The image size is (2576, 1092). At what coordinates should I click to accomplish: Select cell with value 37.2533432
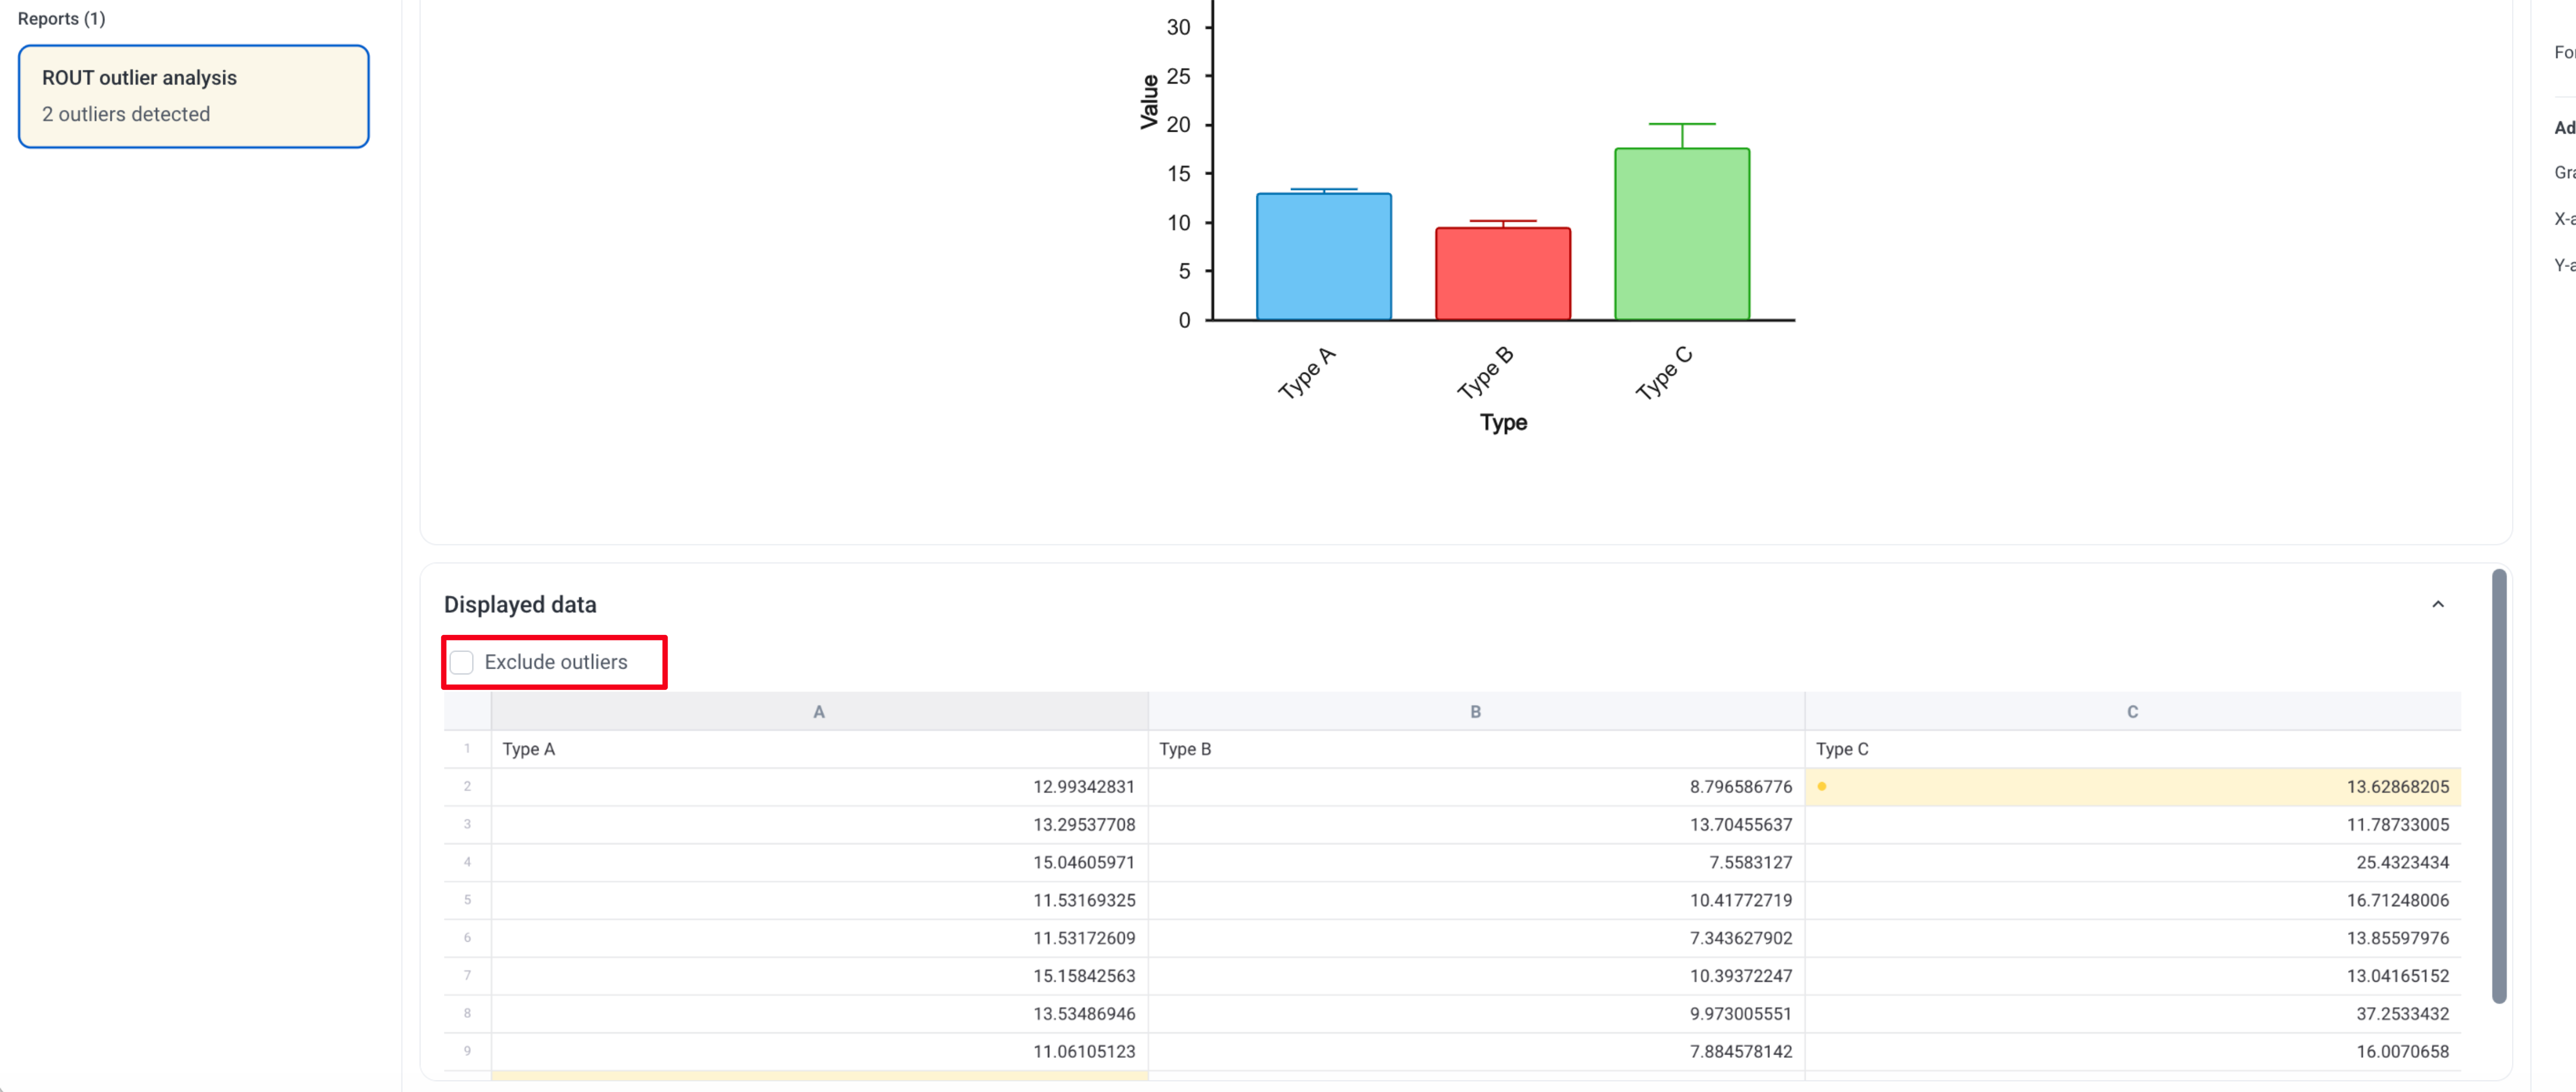[x=2133, y=1013]
